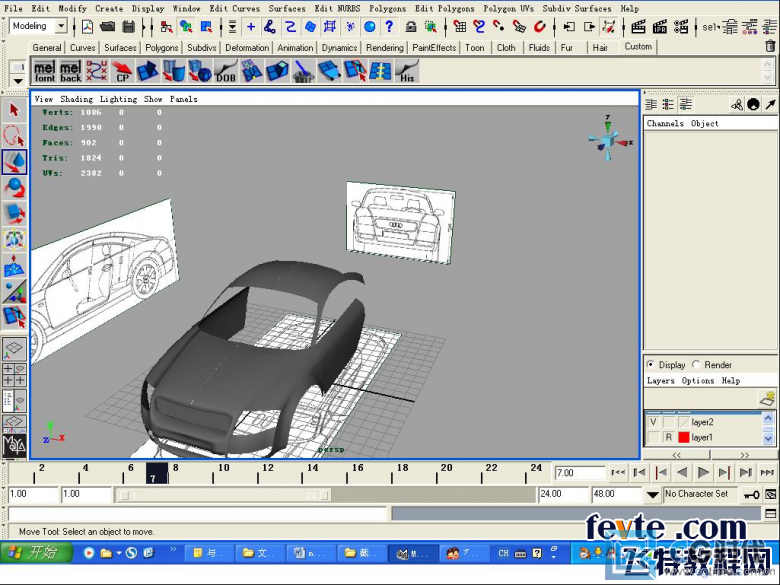The height and width of the screenshot is (585, 780).
Task: Select the arrow Select tool
Action: tap(14, 109)
